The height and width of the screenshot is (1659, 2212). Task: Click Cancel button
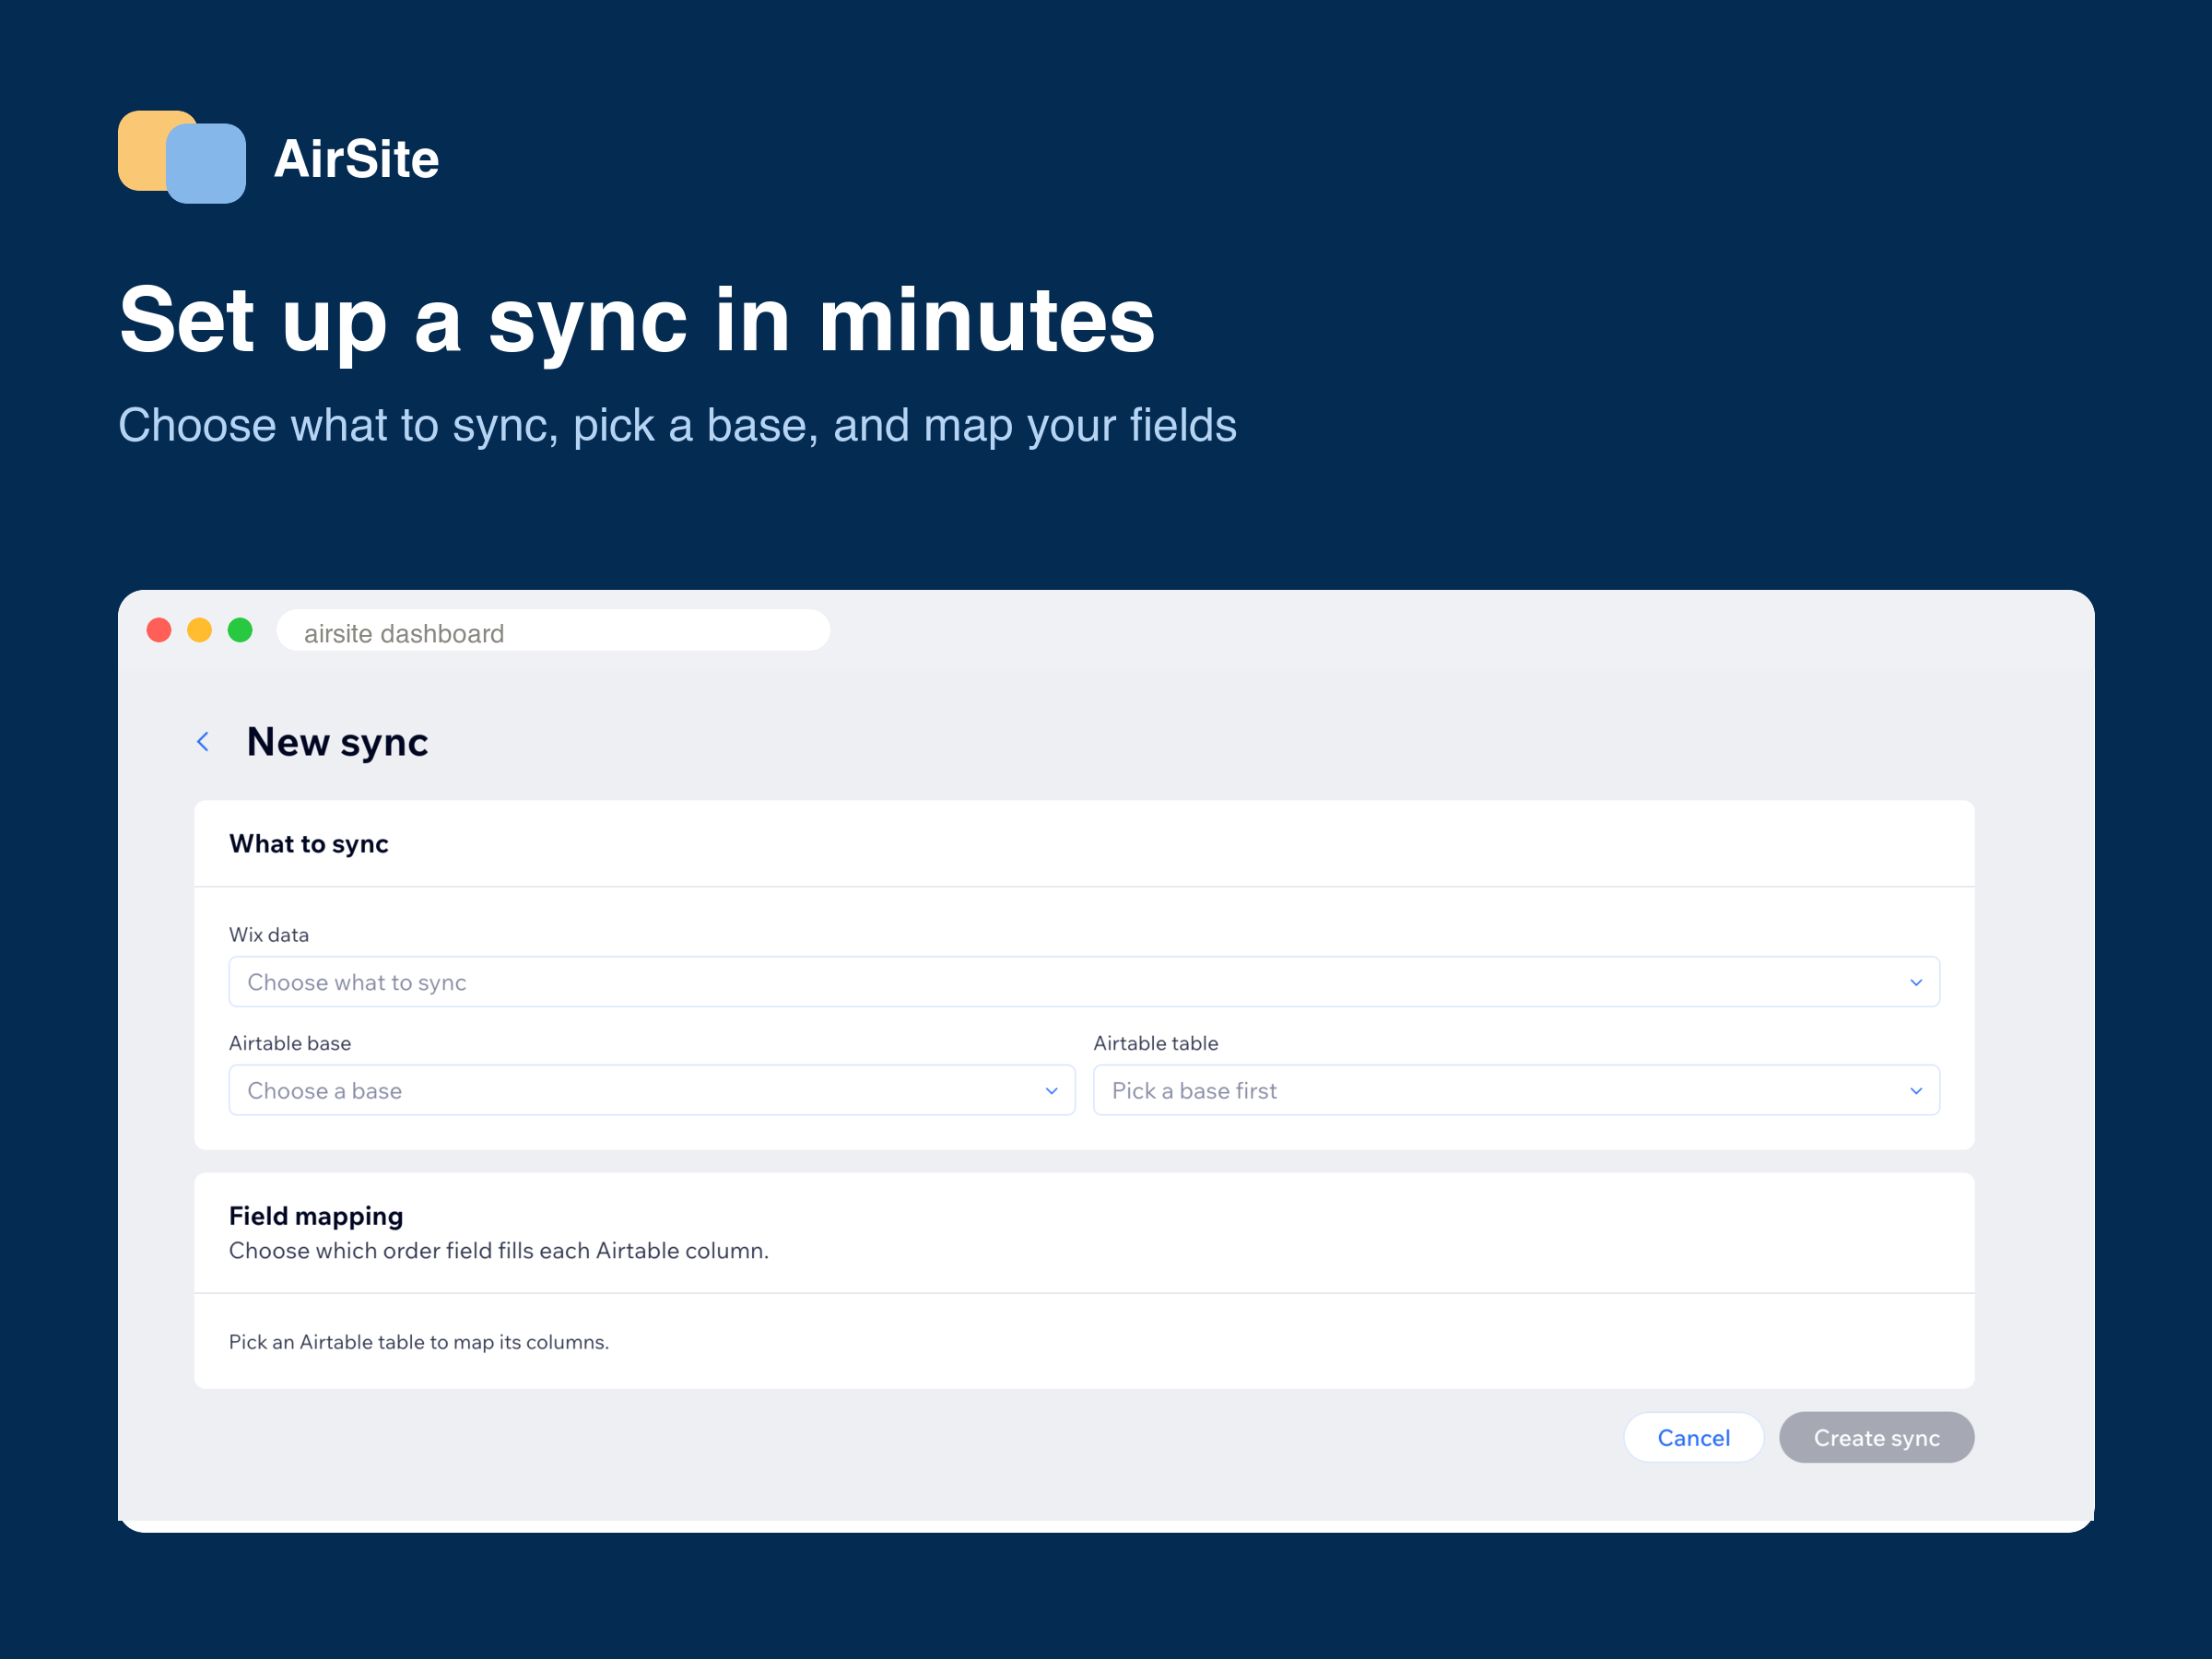(x=1693, y=1437)
